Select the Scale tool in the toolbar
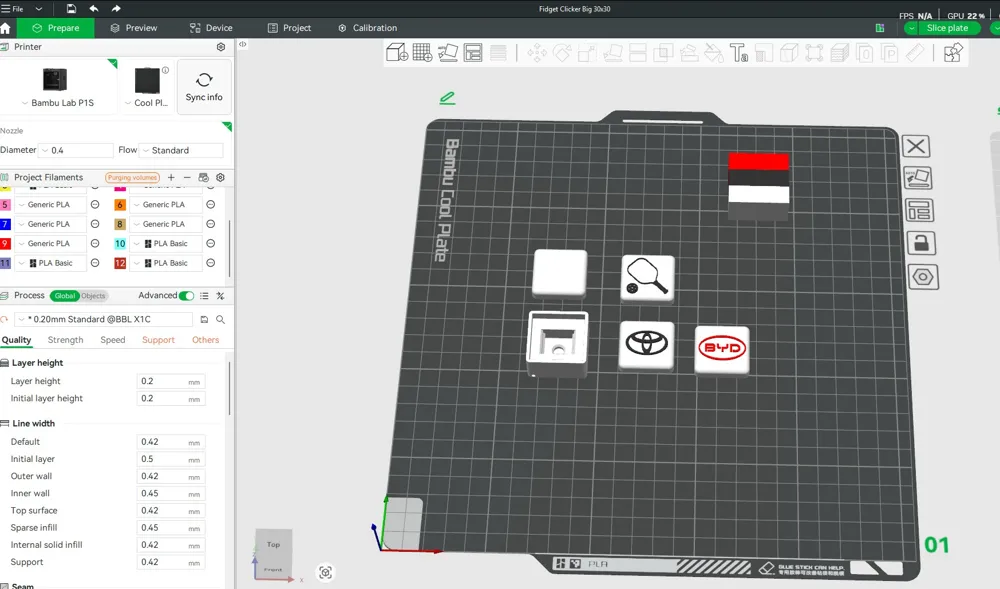Screen dimensions: 1000x589 pos(587,53)
